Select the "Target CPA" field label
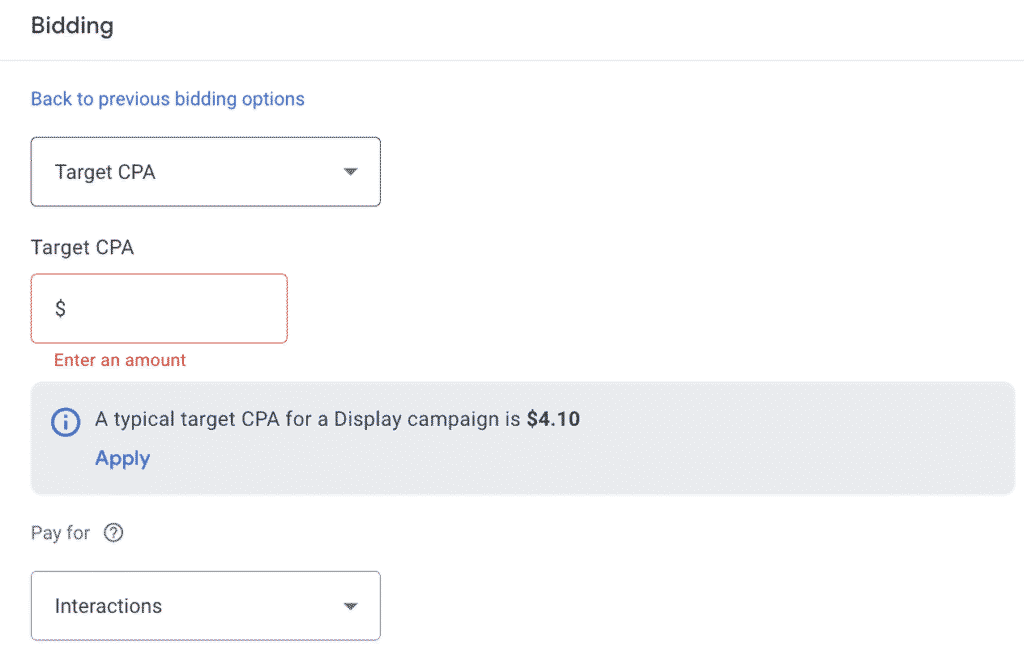1024x651 pixels. pyautogui.click(x=82, y=247)
